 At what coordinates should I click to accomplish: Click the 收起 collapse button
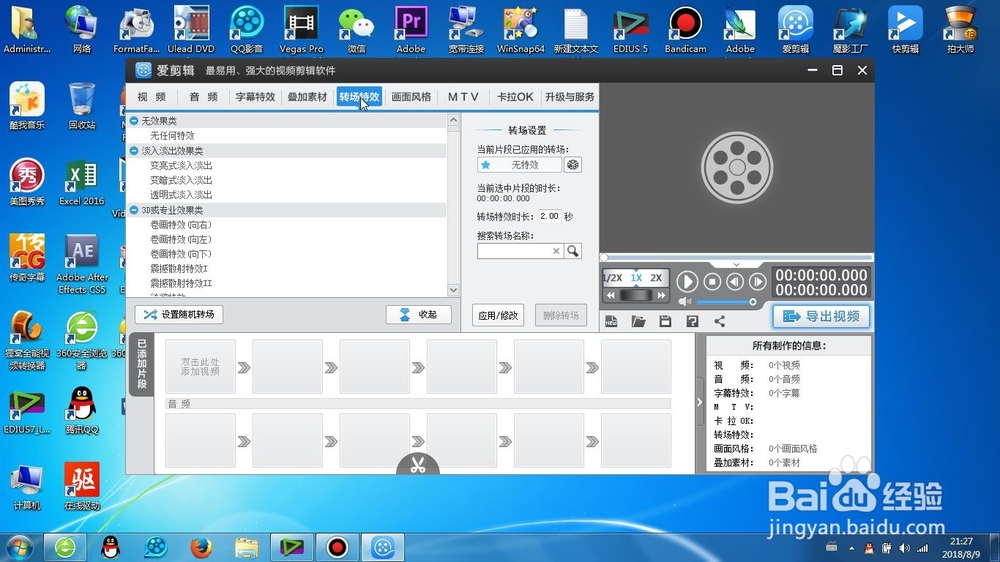[418, 314]
